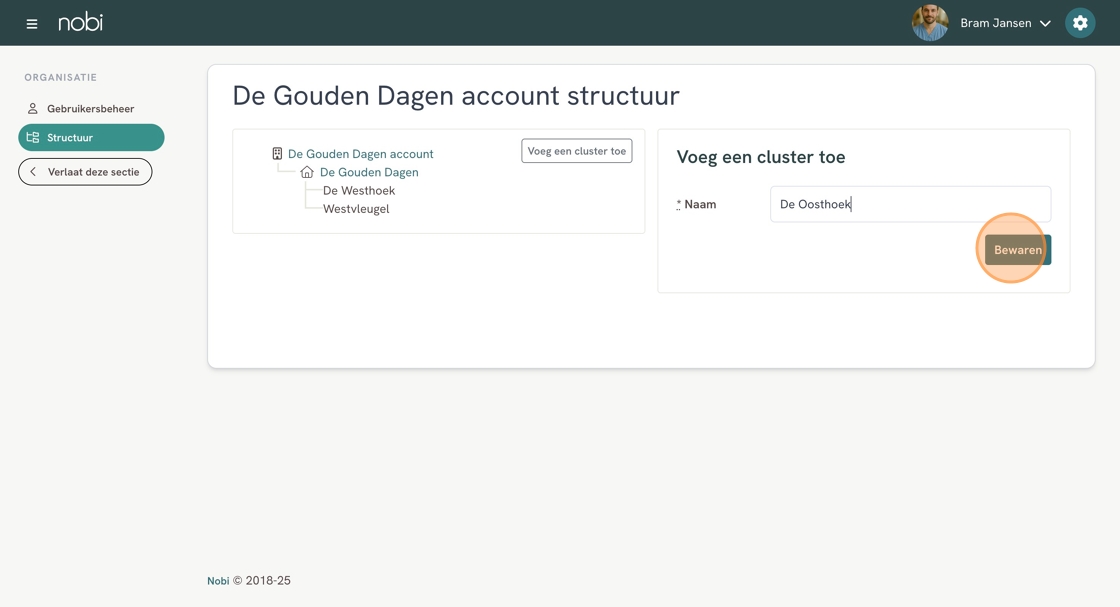Click the back arrow in Verlaat deze sectie

coord(33,171)
